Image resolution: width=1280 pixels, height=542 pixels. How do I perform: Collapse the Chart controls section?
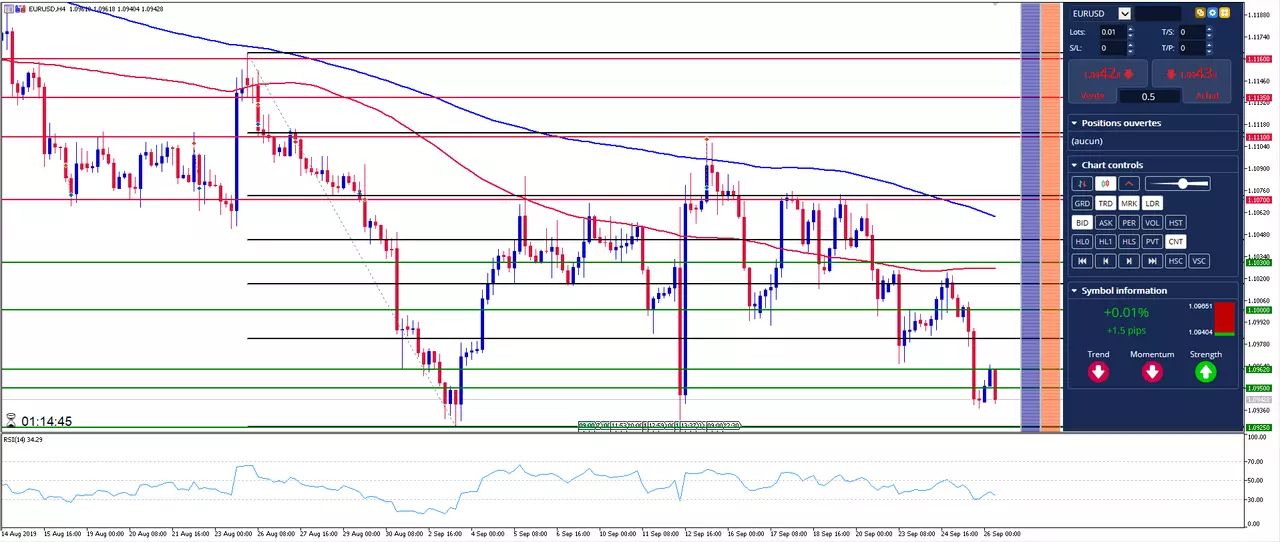point(1074,165)
